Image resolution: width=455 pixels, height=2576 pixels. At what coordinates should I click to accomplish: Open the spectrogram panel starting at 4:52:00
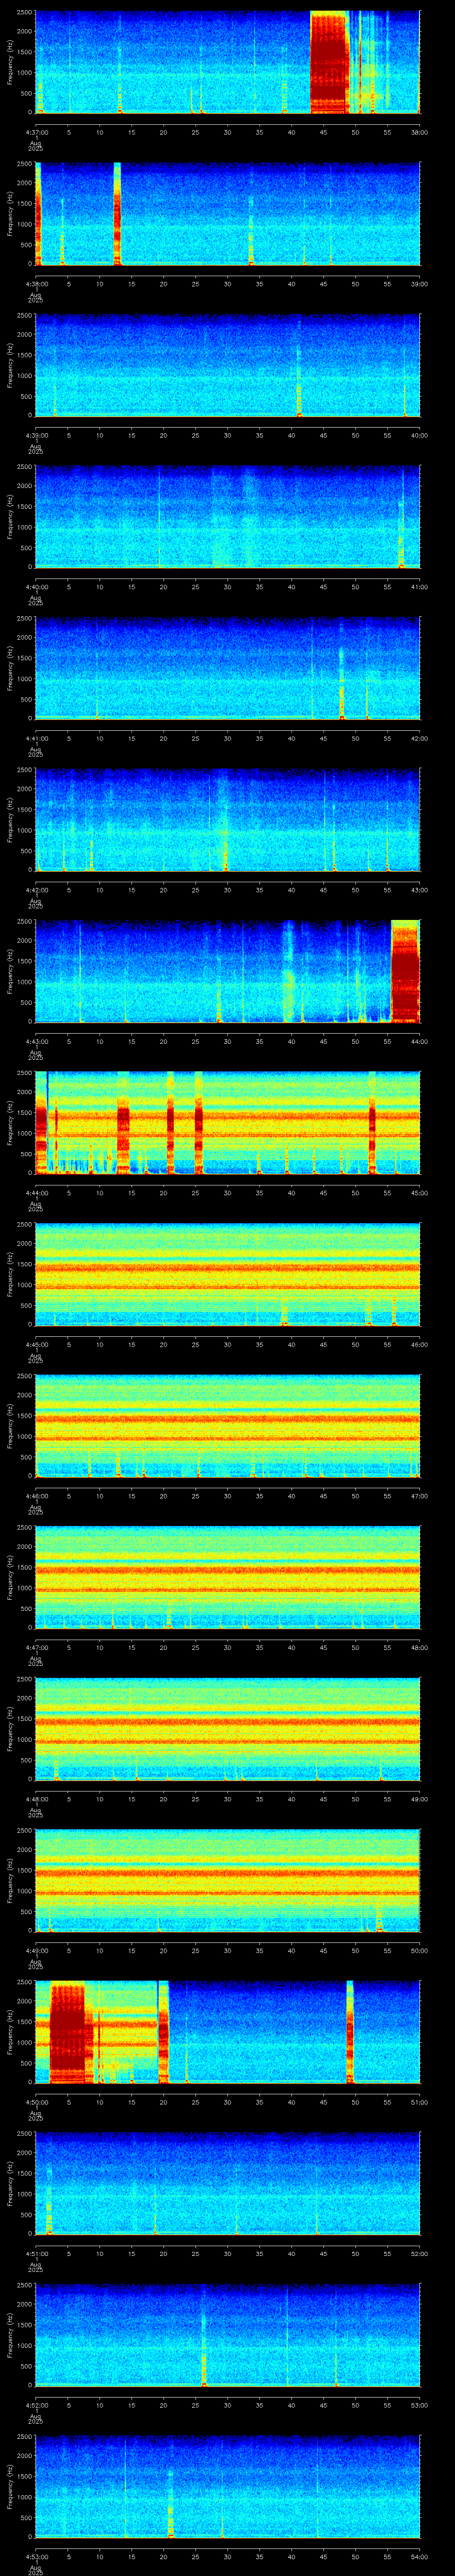click(227, 2334)
